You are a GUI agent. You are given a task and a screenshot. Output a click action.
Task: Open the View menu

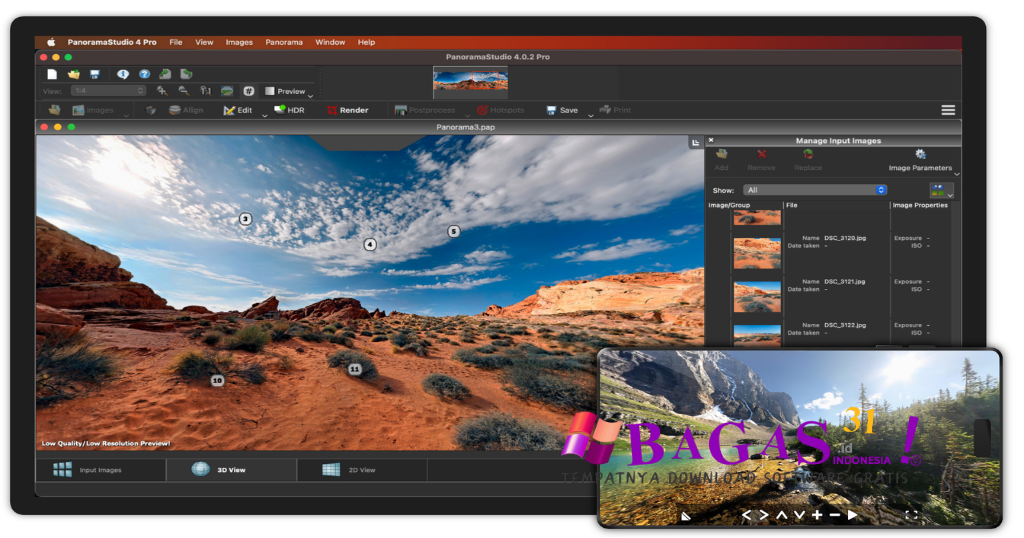tap(204, 42)
